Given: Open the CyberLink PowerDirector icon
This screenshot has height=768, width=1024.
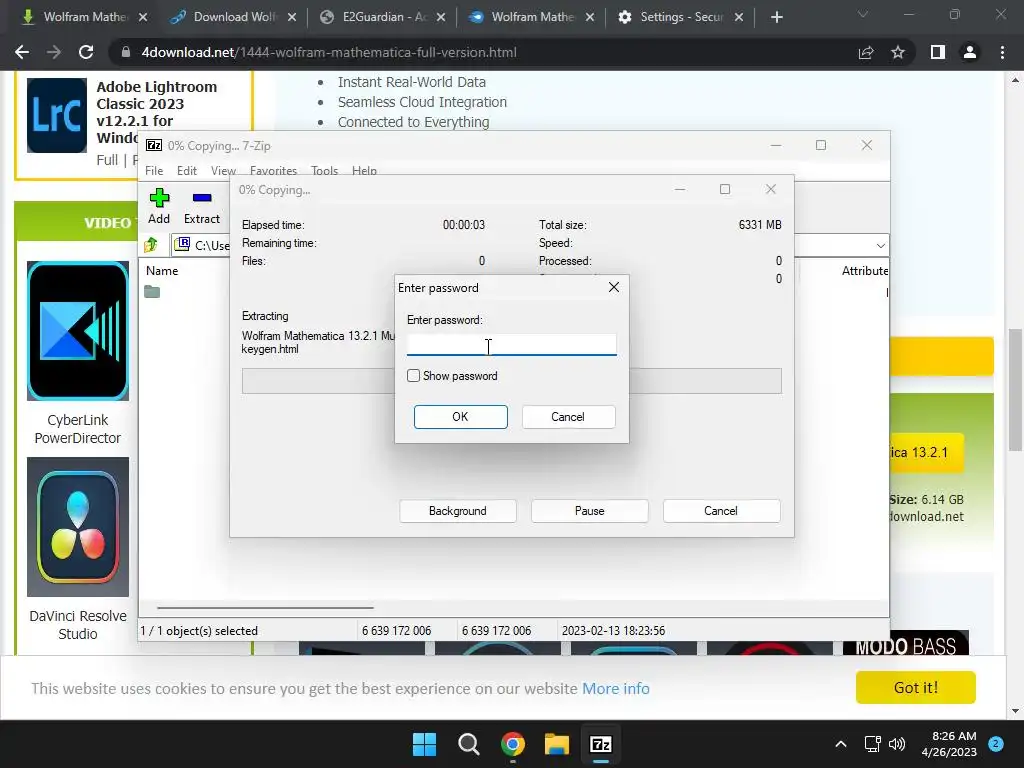Looking at the screenshot, I should coord(78,331).
